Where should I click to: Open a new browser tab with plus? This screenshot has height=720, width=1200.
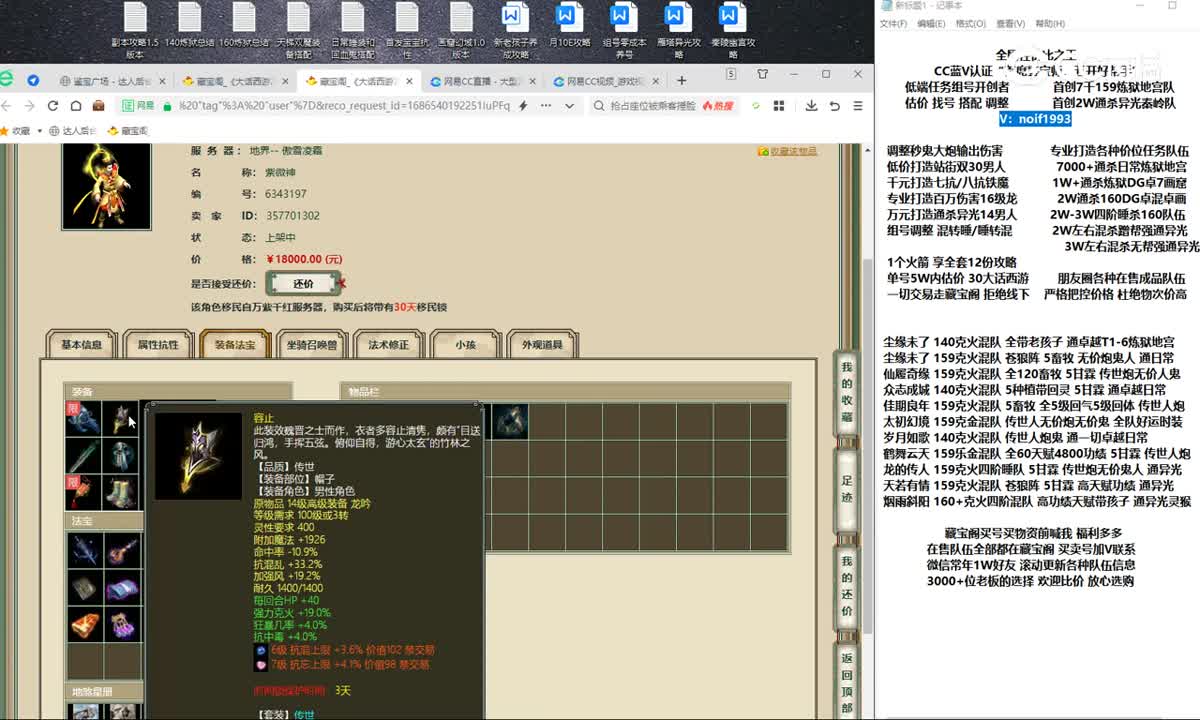681,81
